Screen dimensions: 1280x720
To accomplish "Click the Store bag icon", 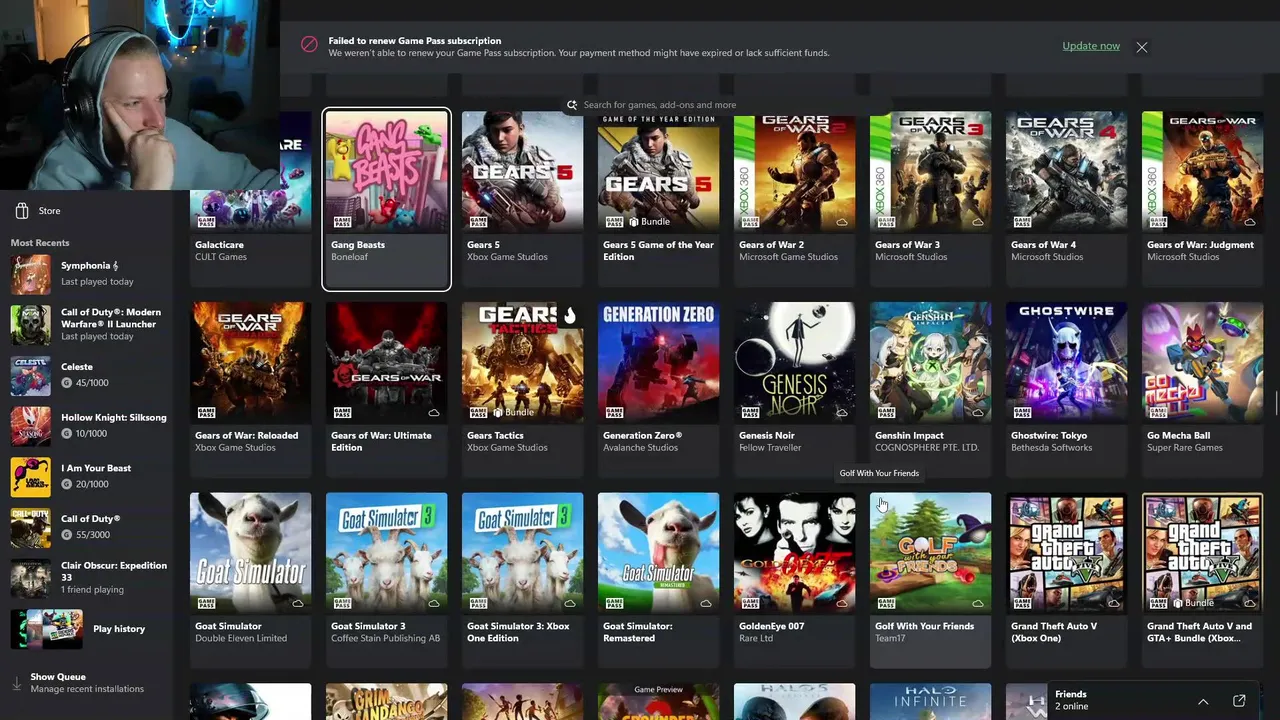I will point(21,211).
